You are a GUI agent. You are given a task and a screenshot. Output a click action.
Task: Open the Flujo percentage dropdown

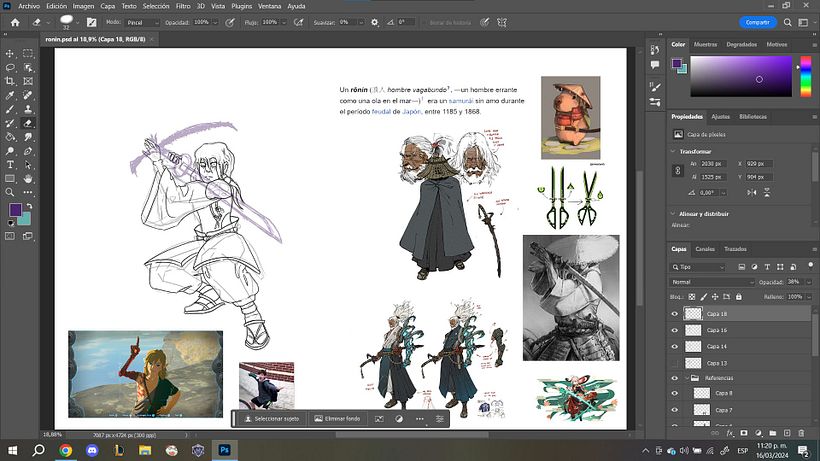(x=284, y=22)
